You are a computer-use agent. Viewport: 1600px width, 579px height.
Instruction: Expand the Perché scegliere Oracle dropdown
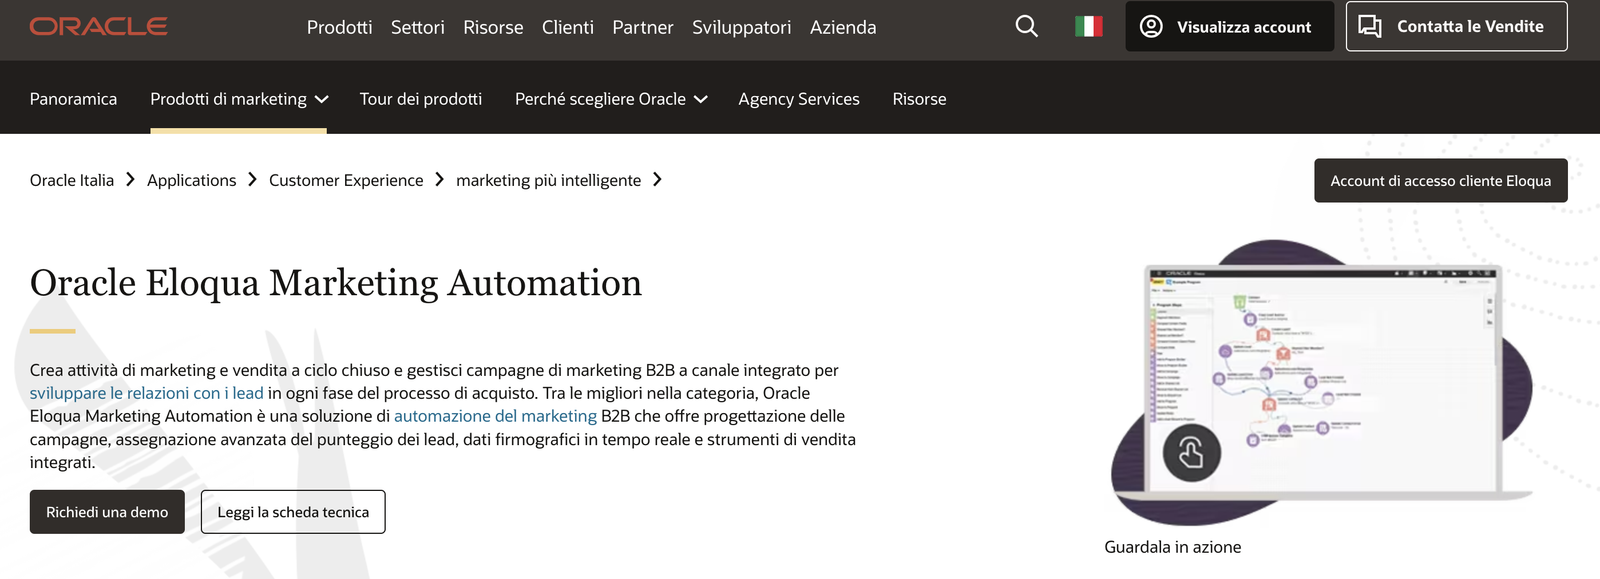[x=610, y=99]
